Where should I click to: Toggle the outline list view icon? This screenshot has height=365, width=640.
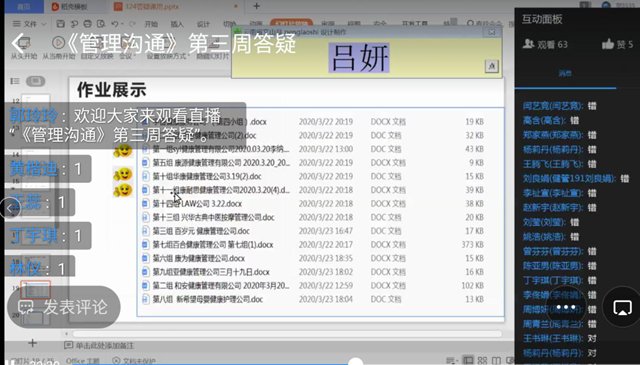coord(15,81)
